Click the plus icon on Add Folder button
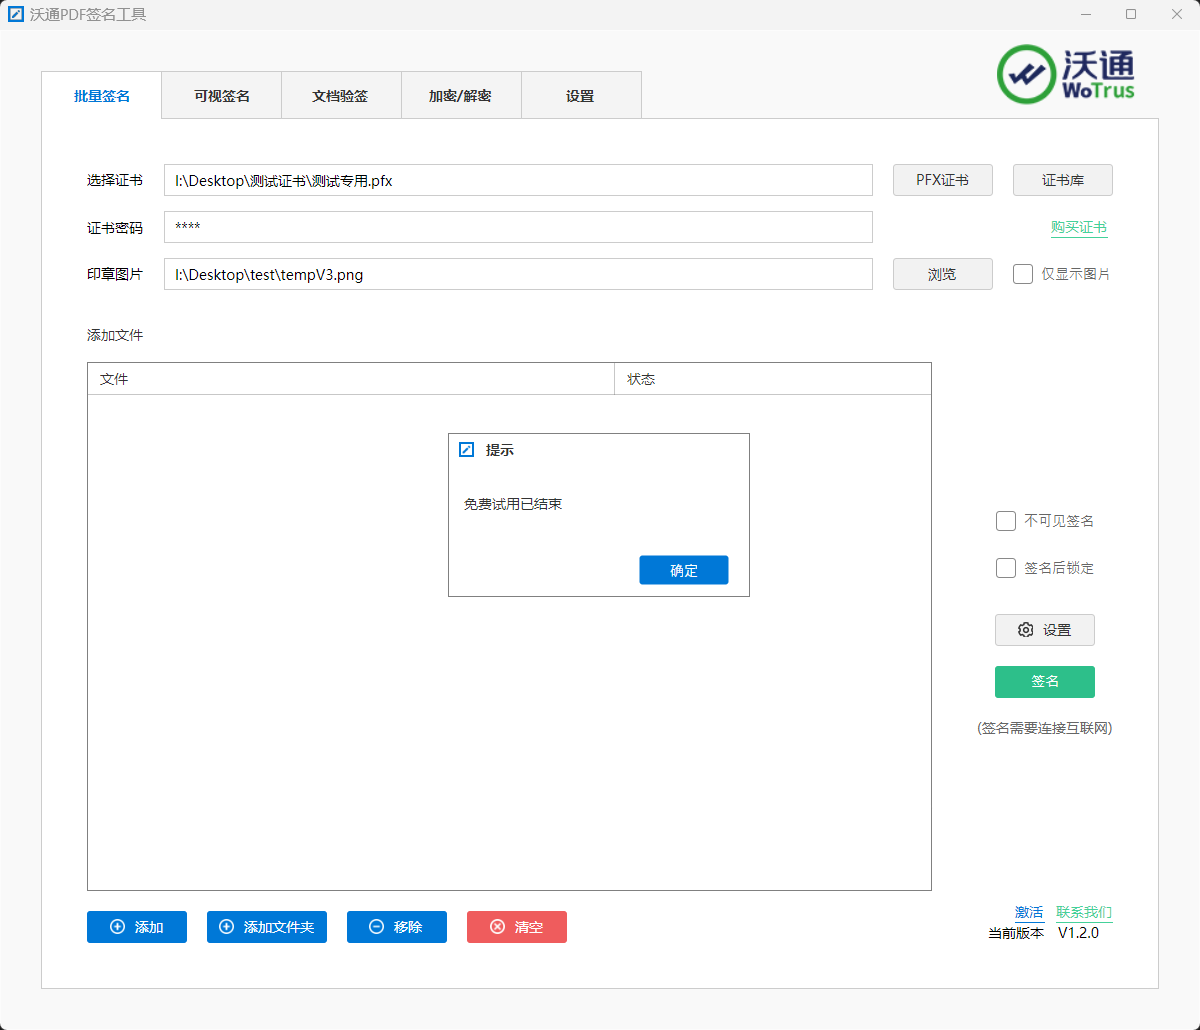This screenshot has width=1200, height=1030. [x=226, y=927]
